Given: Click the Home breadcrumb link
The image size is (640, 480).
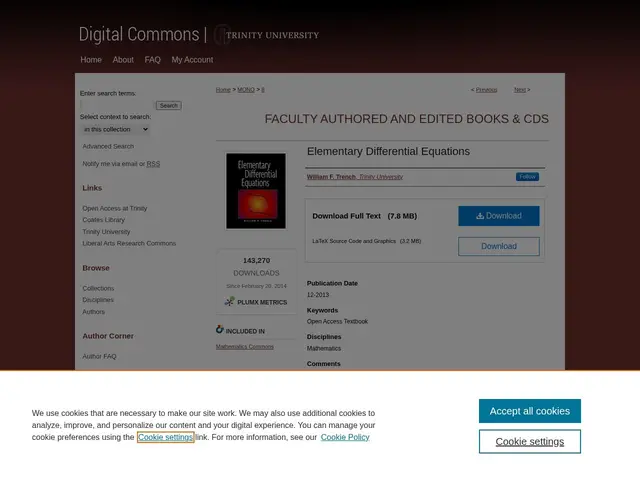Looking at the screenshot, I should pos(223,89).
